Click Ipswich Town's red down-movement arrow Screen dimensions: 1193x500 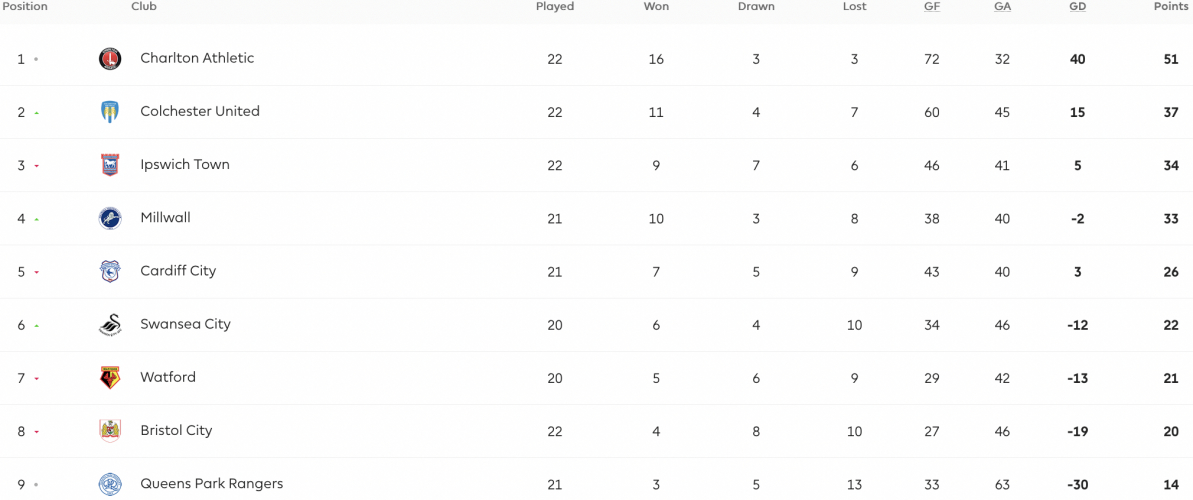tap(37, 166)
